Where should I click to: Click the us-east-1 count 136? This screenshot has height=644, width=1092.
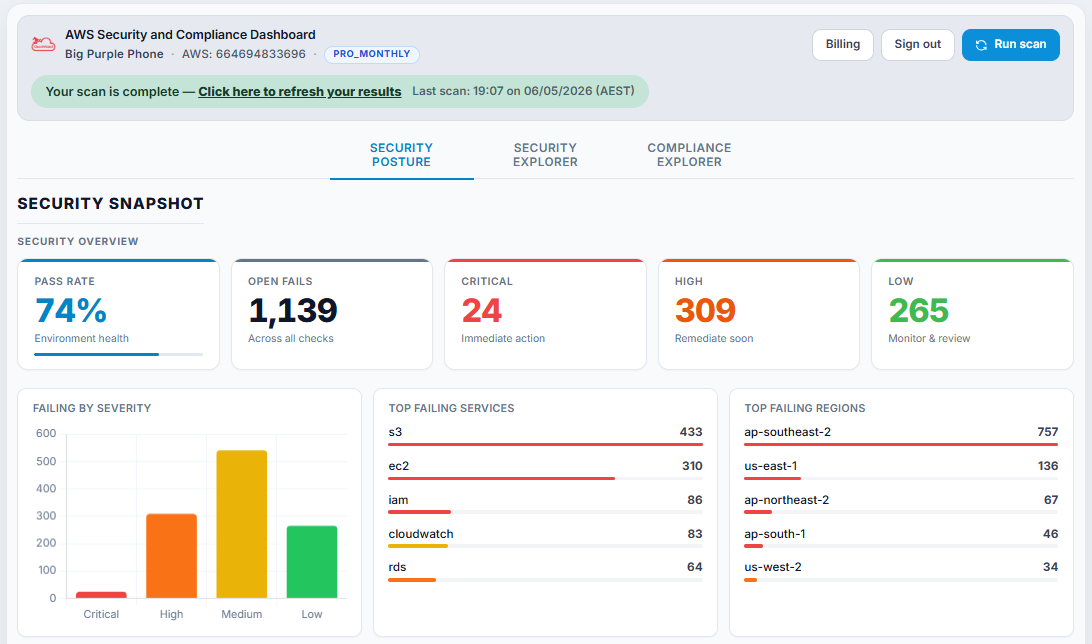point(1047,466)
